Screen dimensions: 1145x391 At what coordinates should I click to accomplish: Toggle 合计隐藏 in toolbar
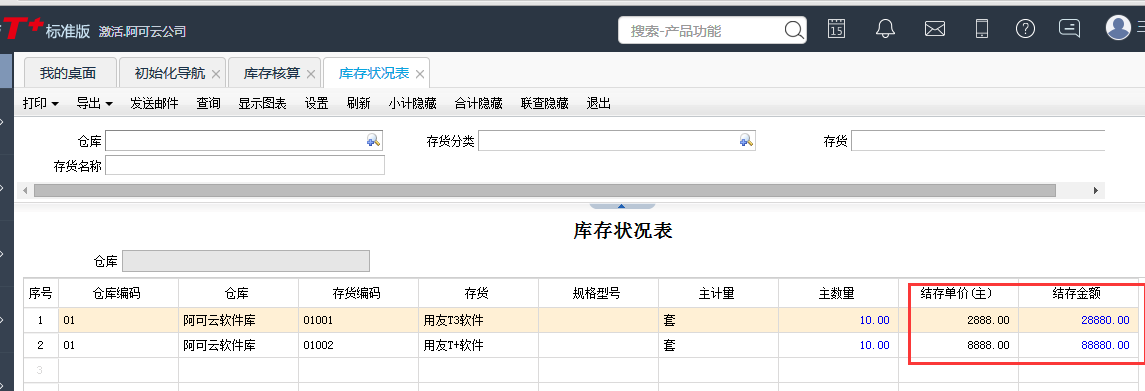pyautogui.click(x=478, y=103)
